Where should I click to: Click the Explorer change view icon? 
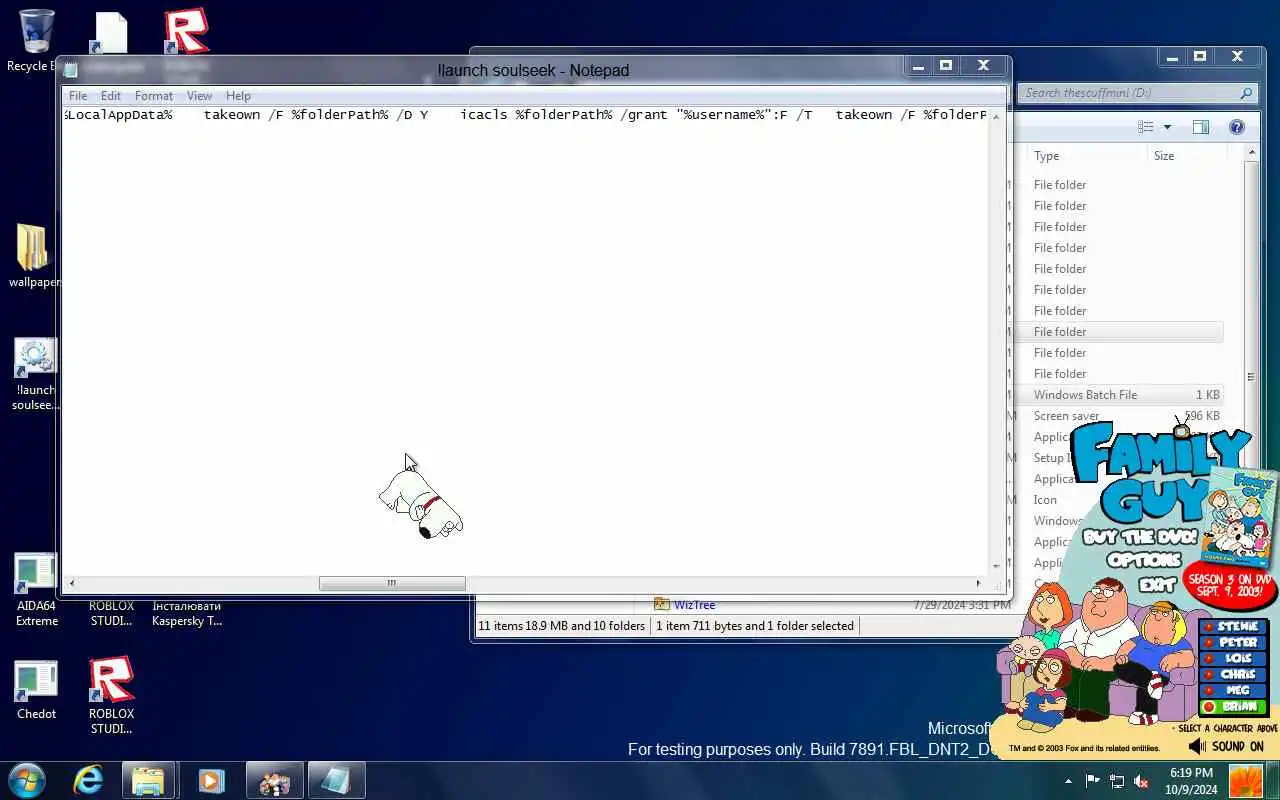[1146, 127]
